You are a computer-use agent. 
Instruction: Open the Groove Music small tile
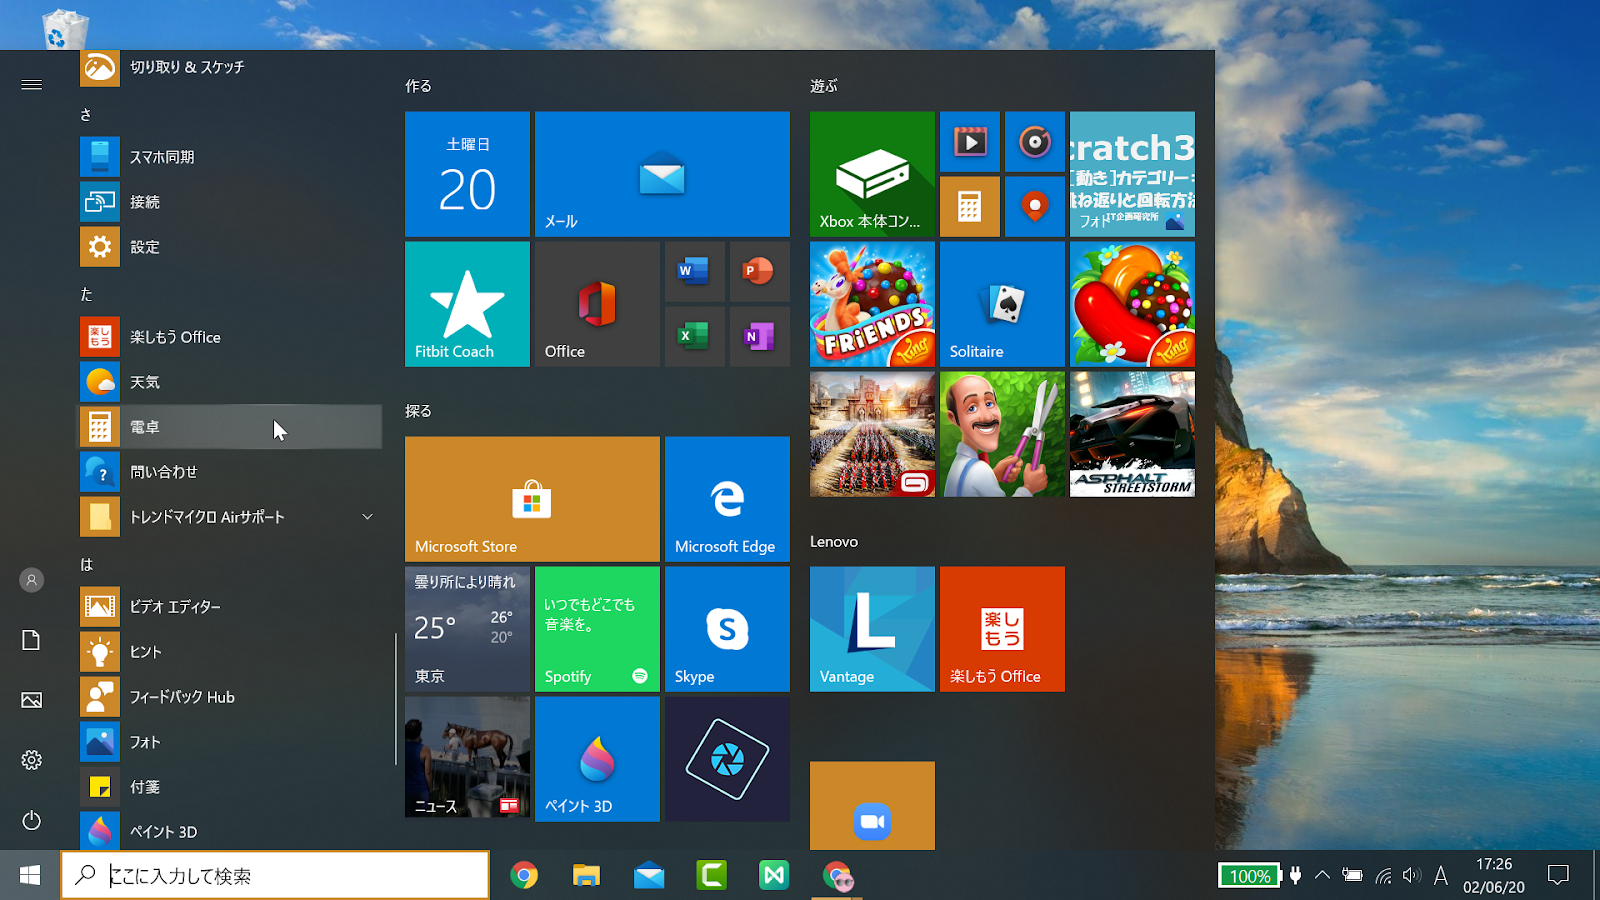(1034, 142)
